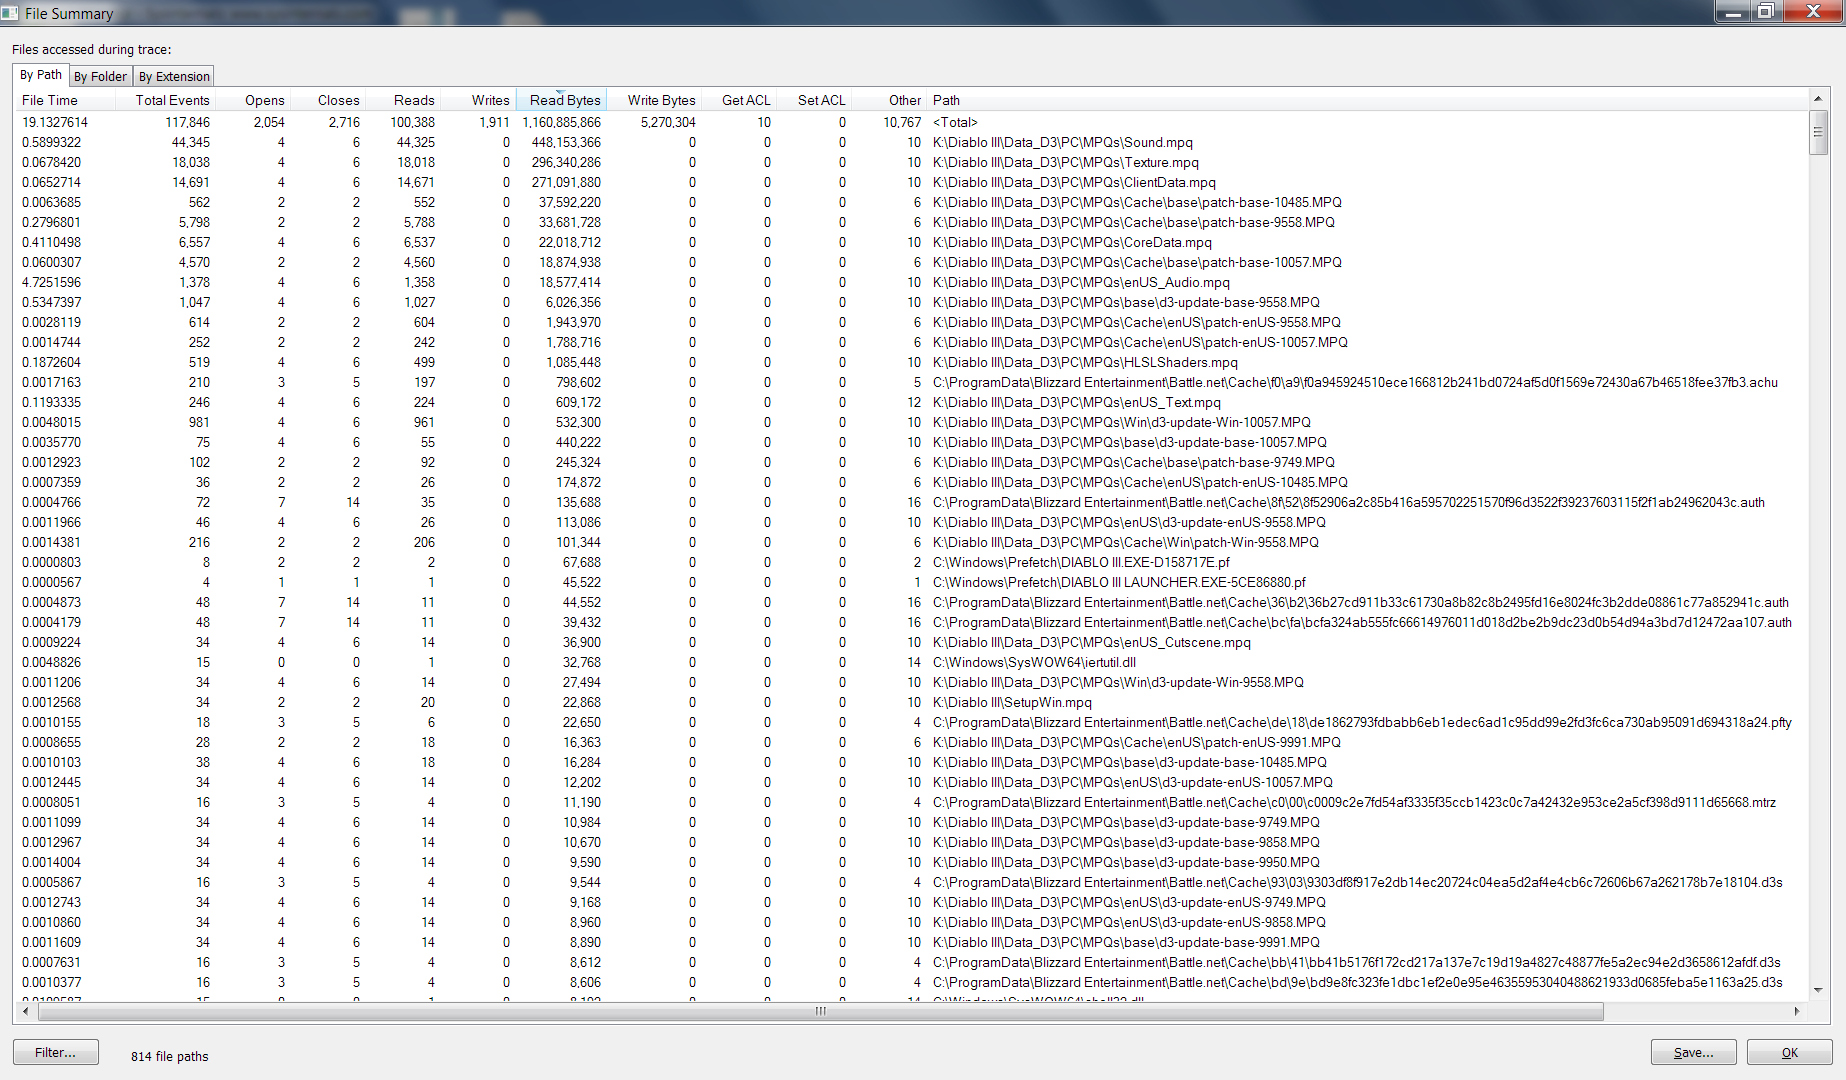Viewport: 1846px width, 1080px height.
Task: Select the Win\d3-update-Win-9558.MPQ row
Action: pyautogui.click(x=912, y=682)
